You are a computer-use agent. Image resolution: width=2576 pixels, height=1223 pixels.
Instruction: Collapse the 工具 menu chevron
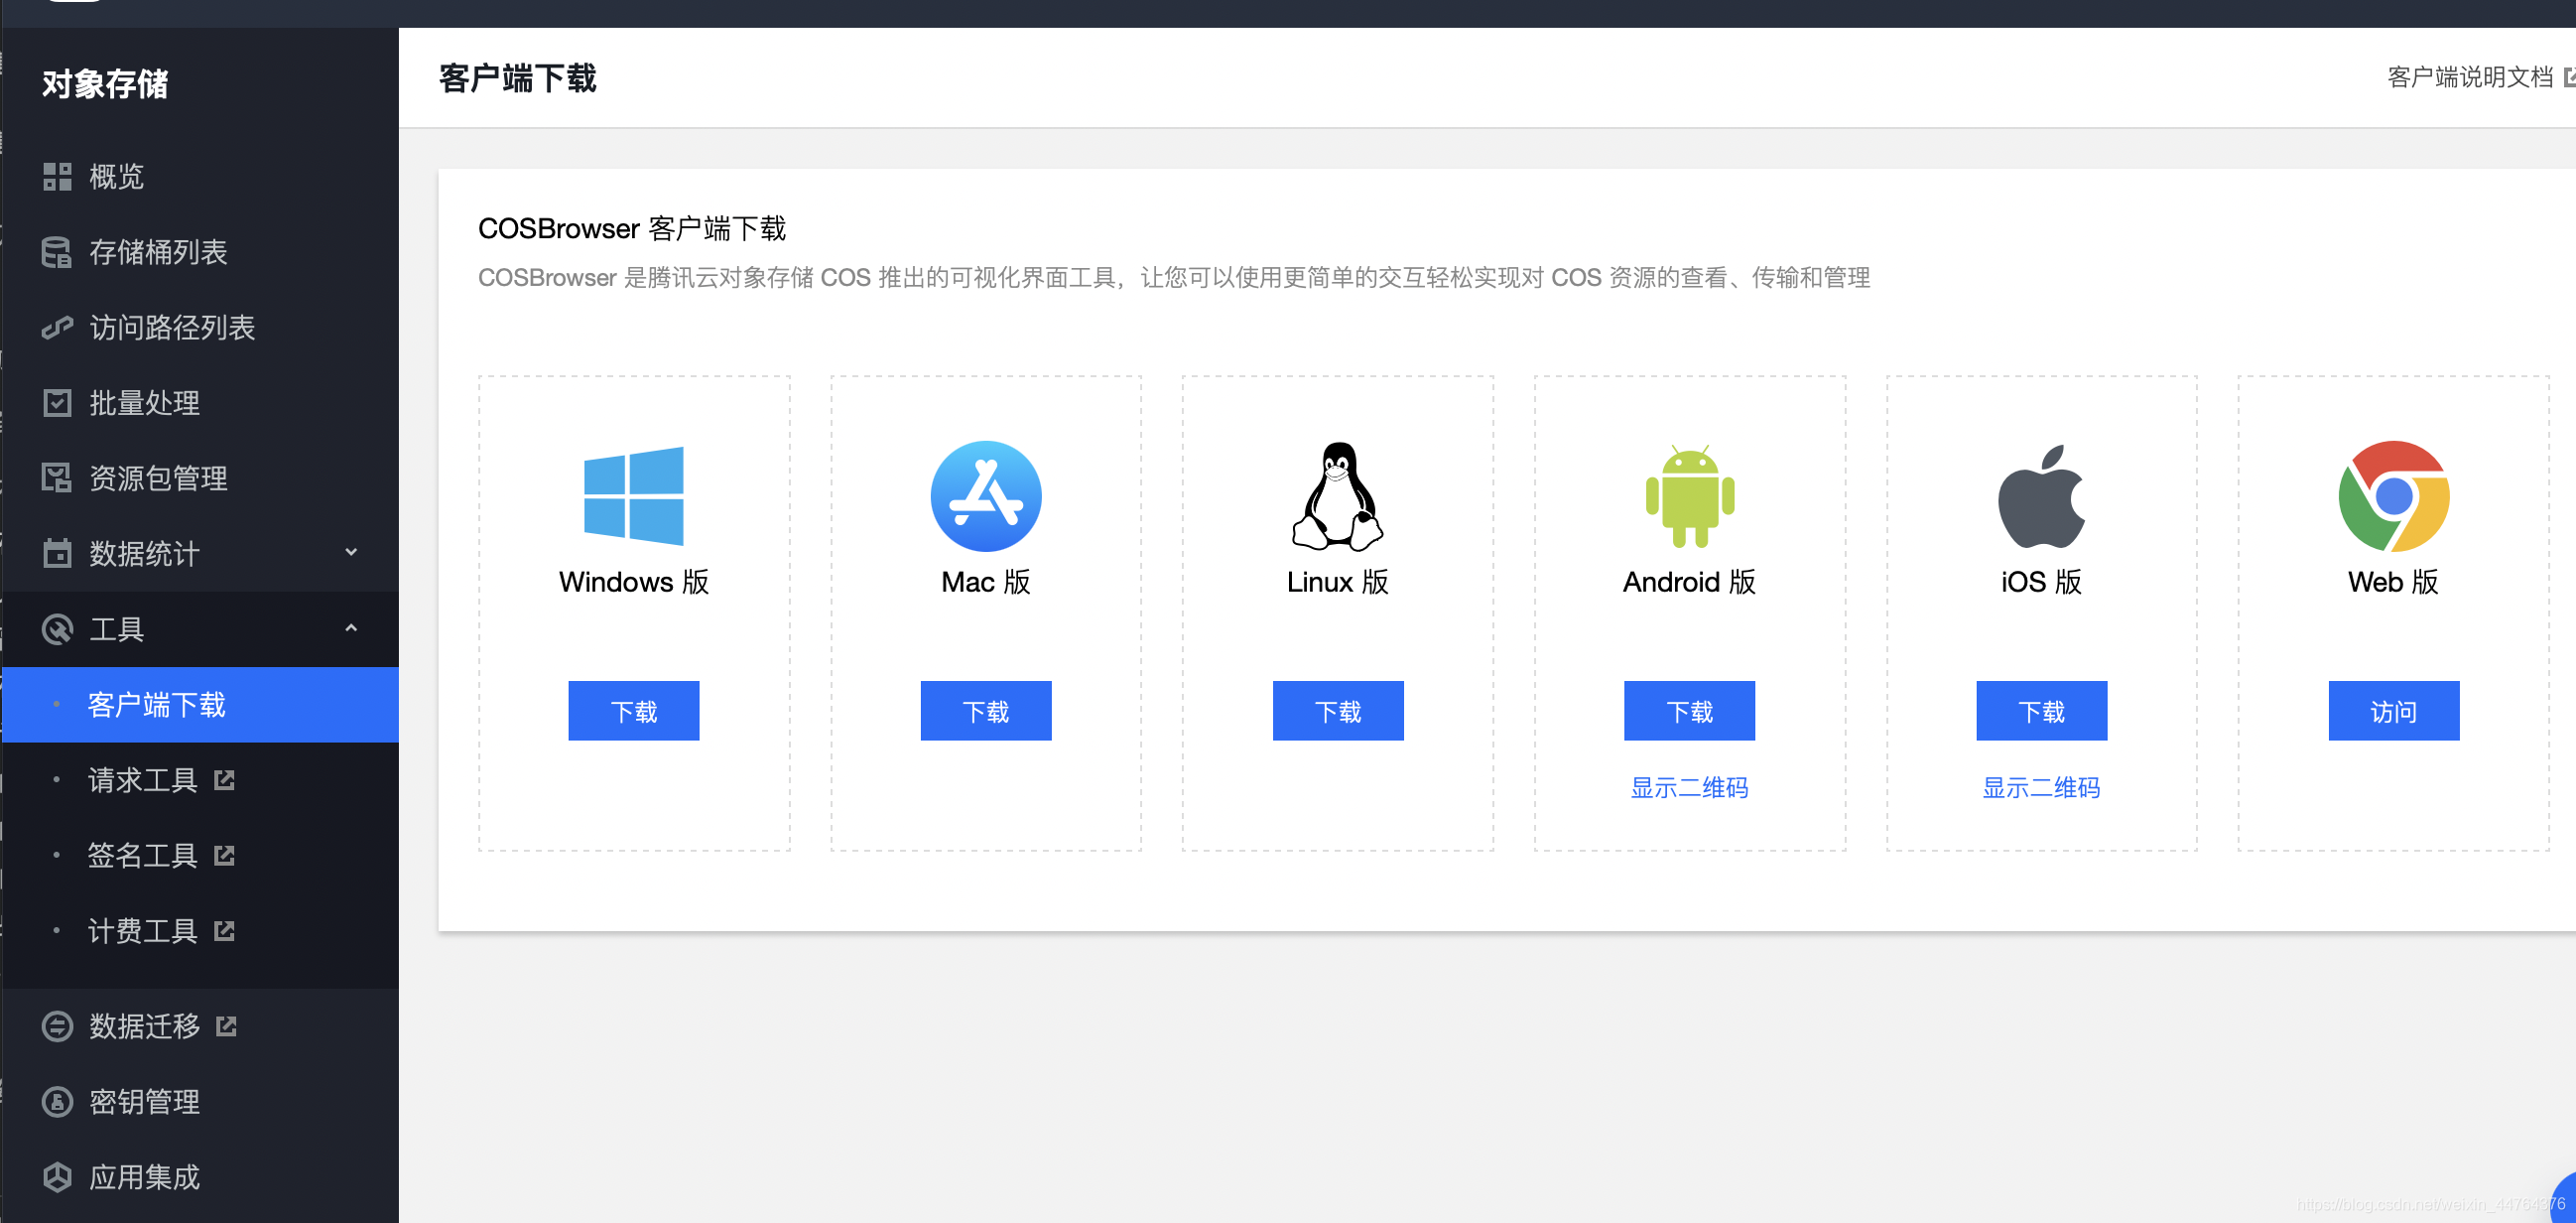(351, 628)
